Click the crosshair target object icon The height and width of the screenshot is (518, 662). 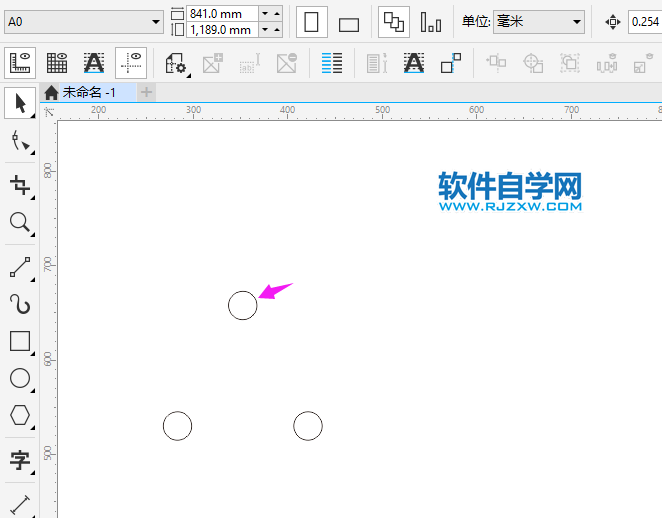tap(533, 63)
